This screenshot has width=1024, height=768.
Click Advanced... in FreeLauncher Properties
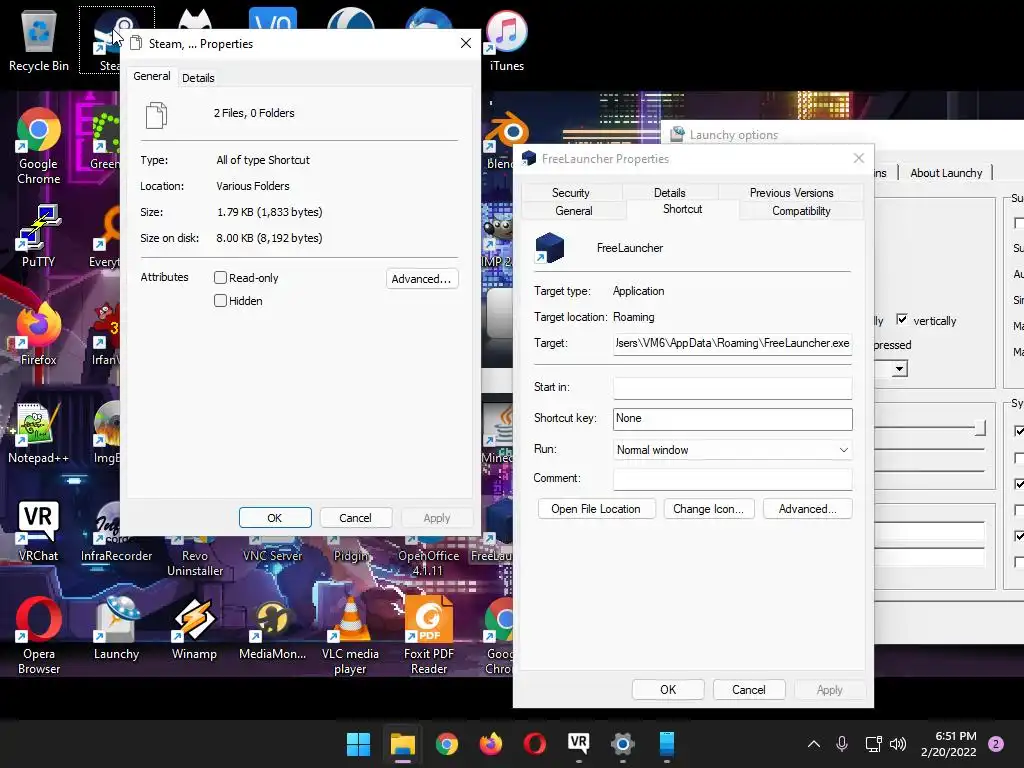point(807,509)
